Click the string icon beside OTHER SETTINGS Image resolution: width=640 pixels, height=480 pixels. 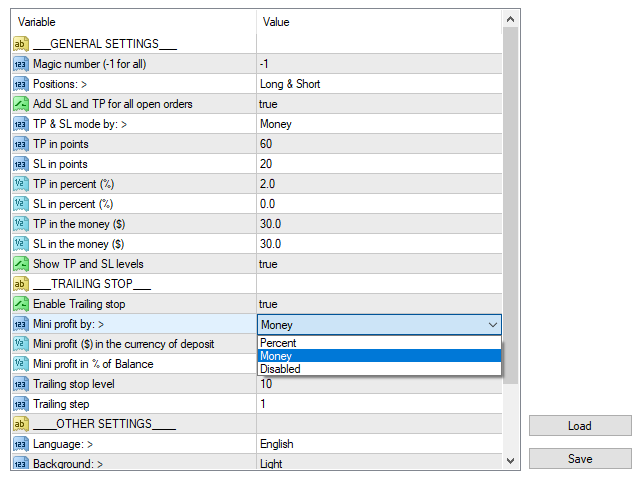click(x=20, y=424)
